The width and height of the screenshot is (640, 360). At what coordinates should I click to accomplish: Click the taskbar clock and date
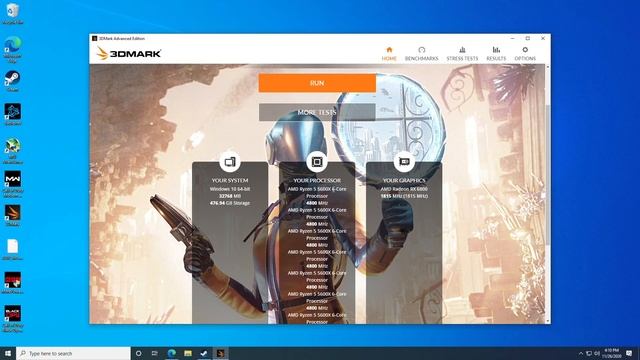(x=611, y=353)
